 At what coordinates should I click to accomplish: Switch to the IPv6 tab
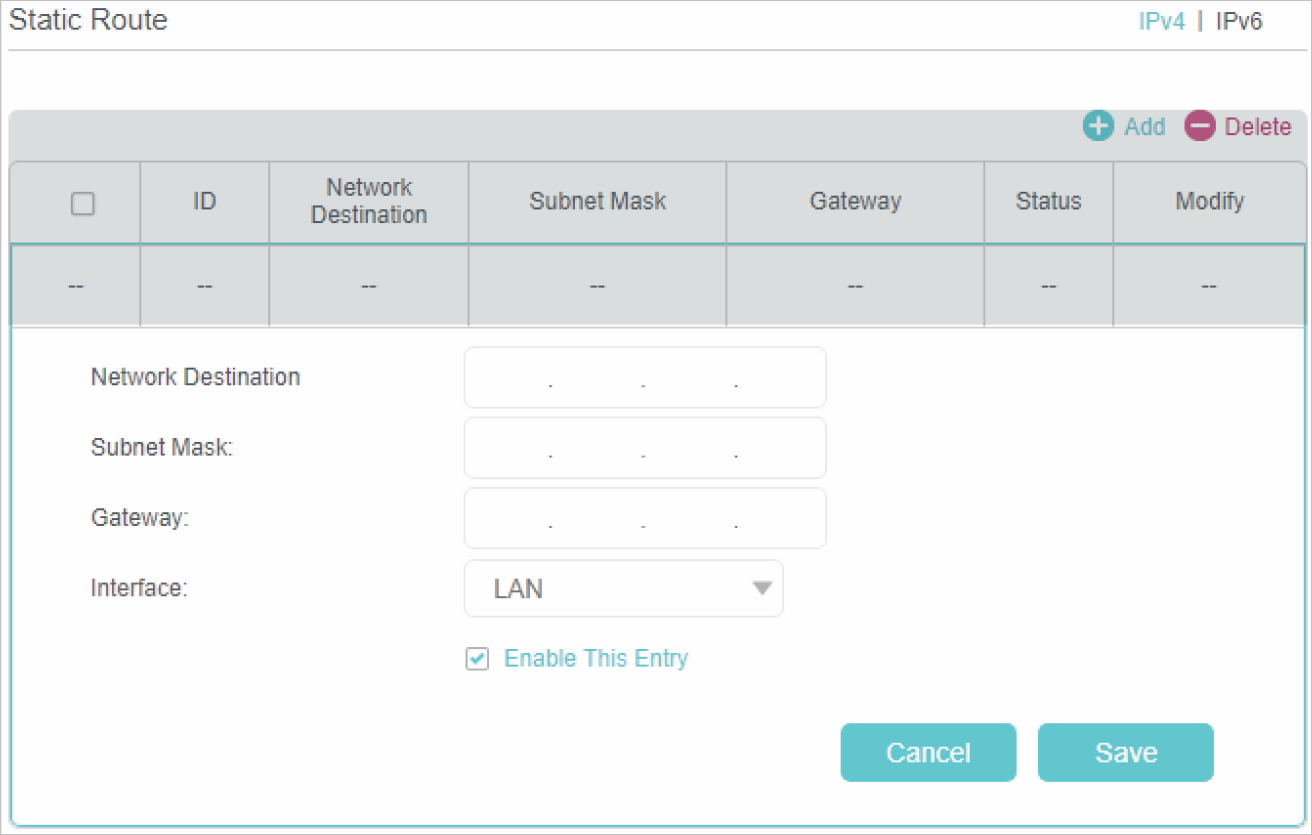(x=1238, y=22)
